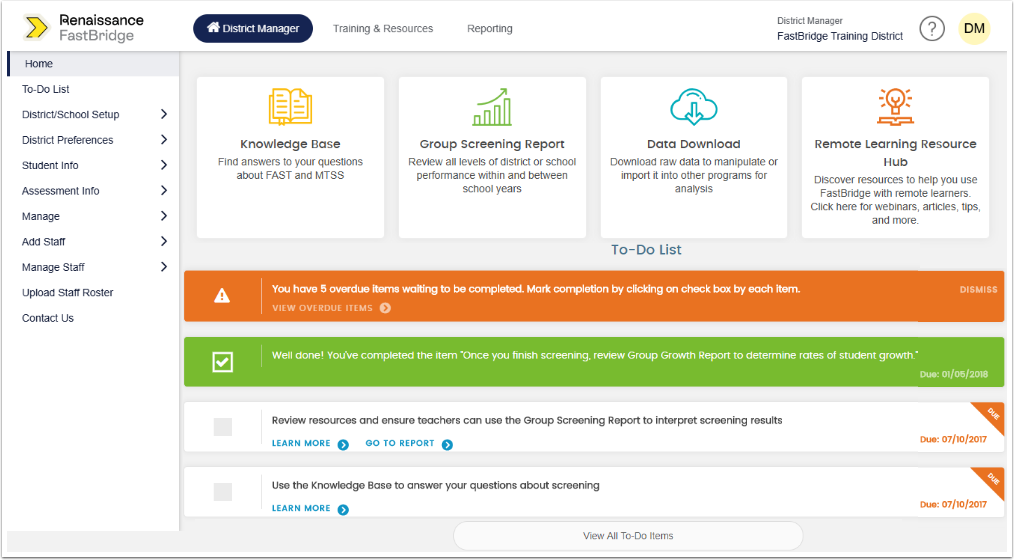Expand District/School Setup submenu chevron
Image resolution: width=1014 pixels, height=560 pixels.
coord(164,114)
